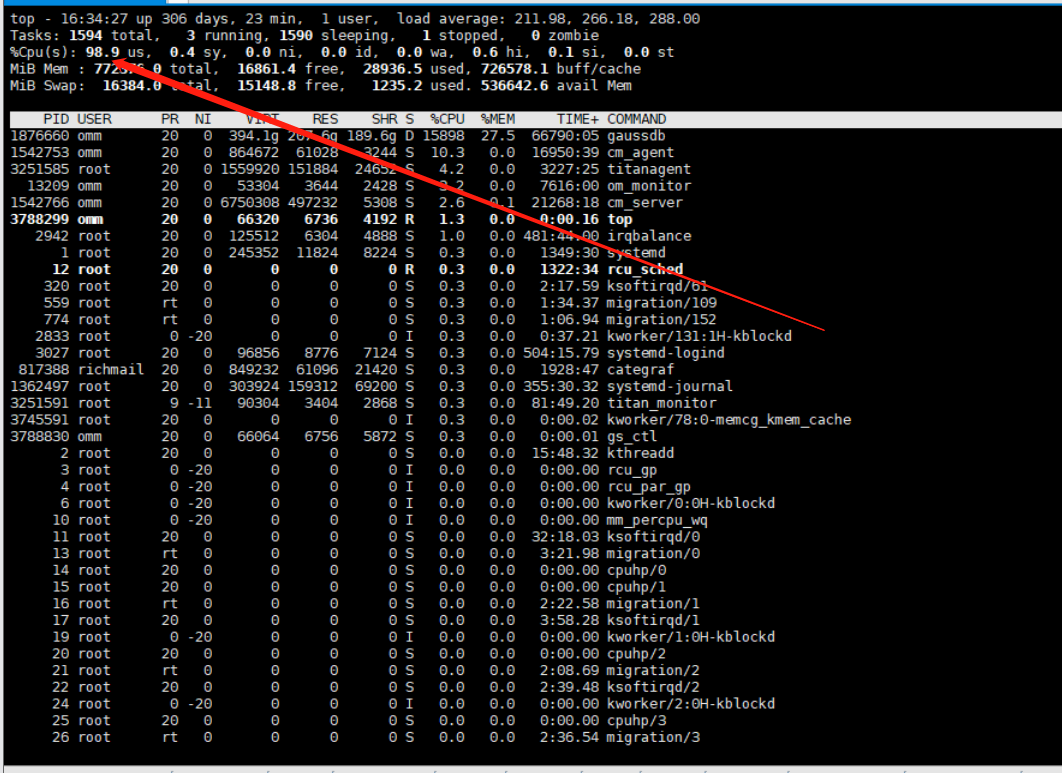Click the %CPU column header
Screen dimensions: 1062x773
(447, 119)
